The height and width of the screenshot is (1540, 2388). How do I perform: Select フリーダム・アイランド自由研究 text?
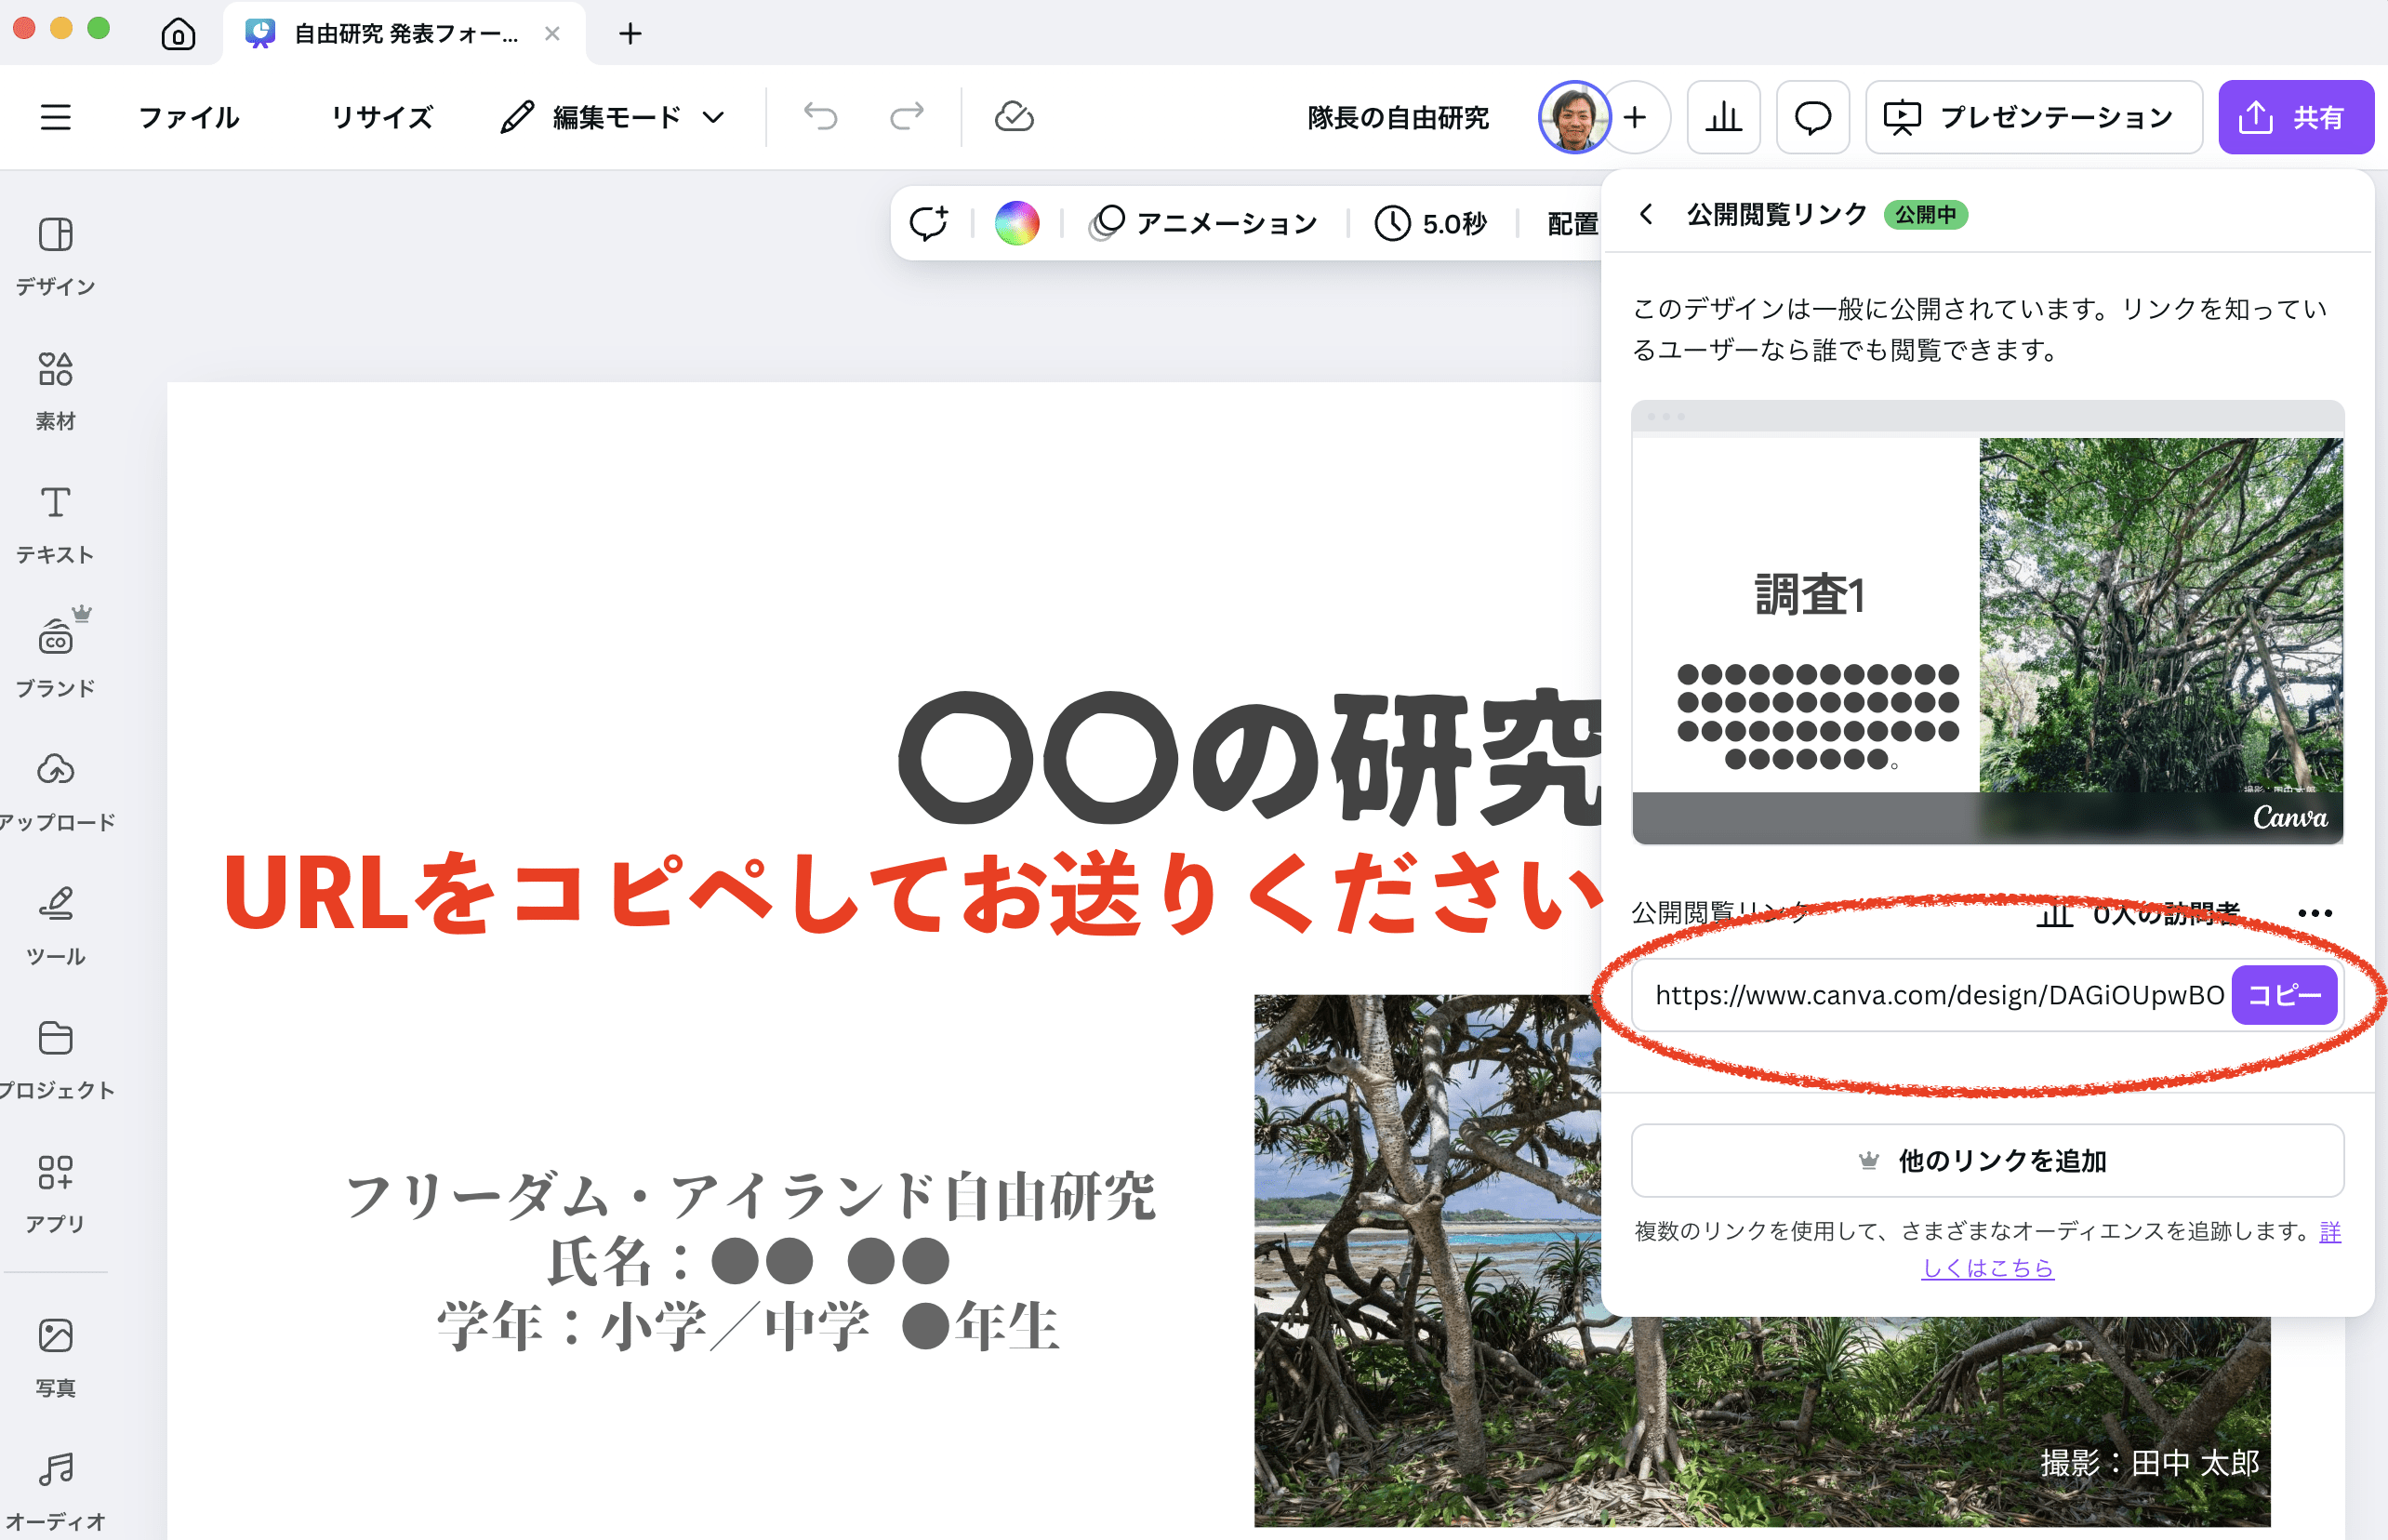click(x=750, y=1196)
